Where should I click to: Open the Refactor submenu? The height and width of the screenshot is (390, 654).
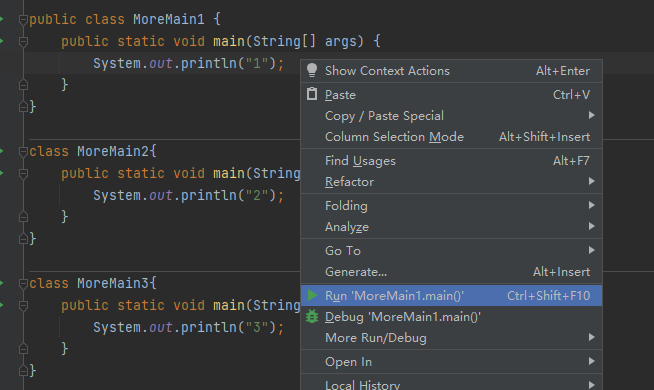[451, 182]
